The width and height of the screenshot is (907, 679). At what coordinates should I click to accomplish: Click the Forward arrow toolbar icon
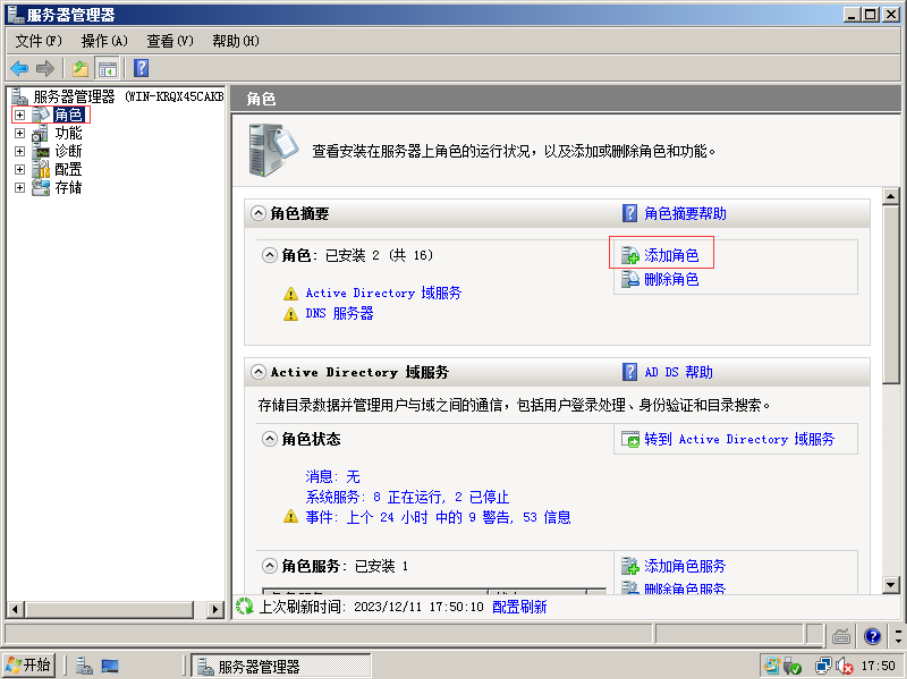[45, 69]
